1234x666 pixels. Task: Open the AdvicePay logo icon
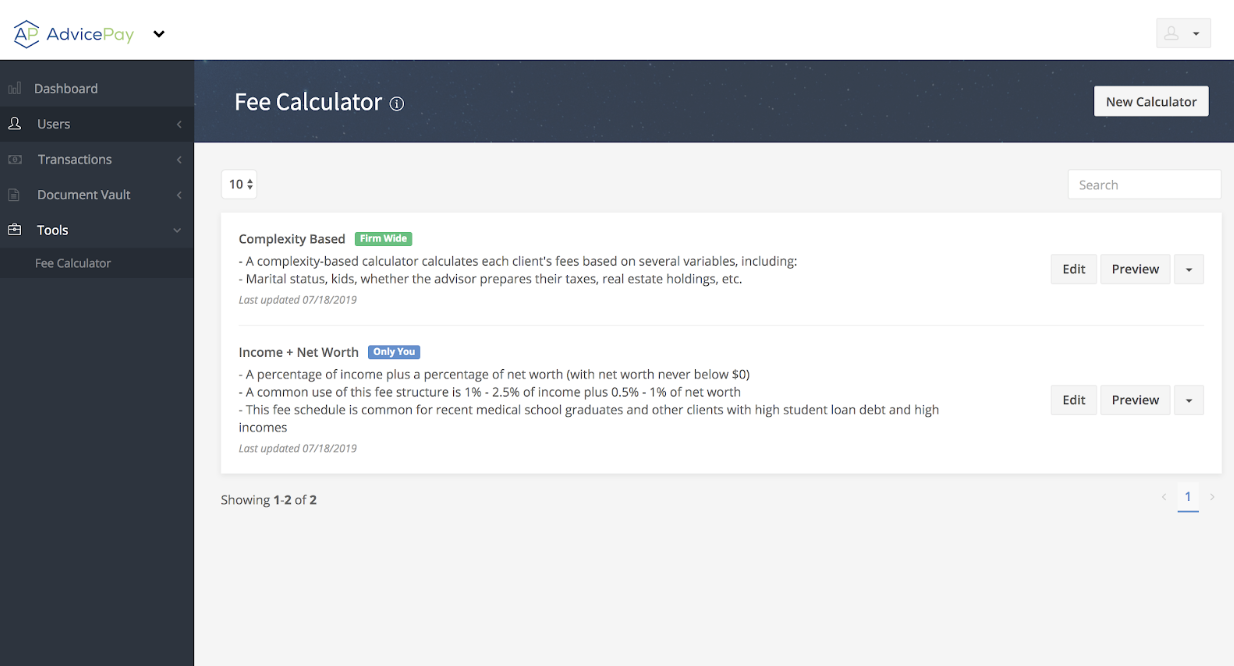tap(25, 32)
